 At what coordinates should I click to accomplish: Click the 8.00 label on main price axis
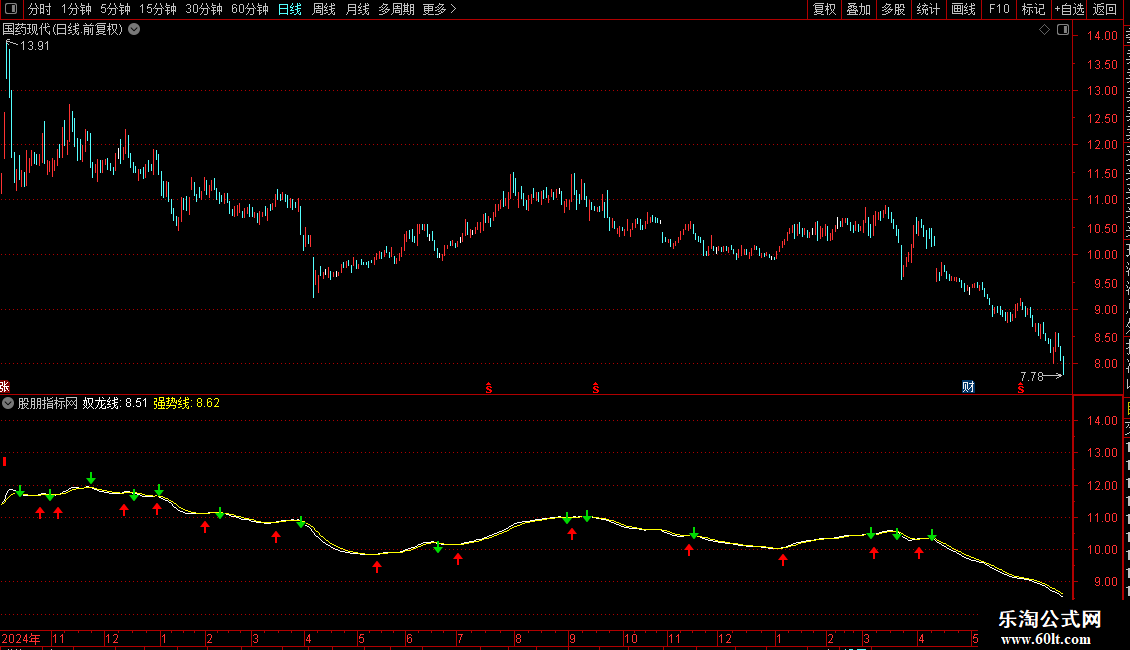pyautogui.click(x=1105, y=365)
